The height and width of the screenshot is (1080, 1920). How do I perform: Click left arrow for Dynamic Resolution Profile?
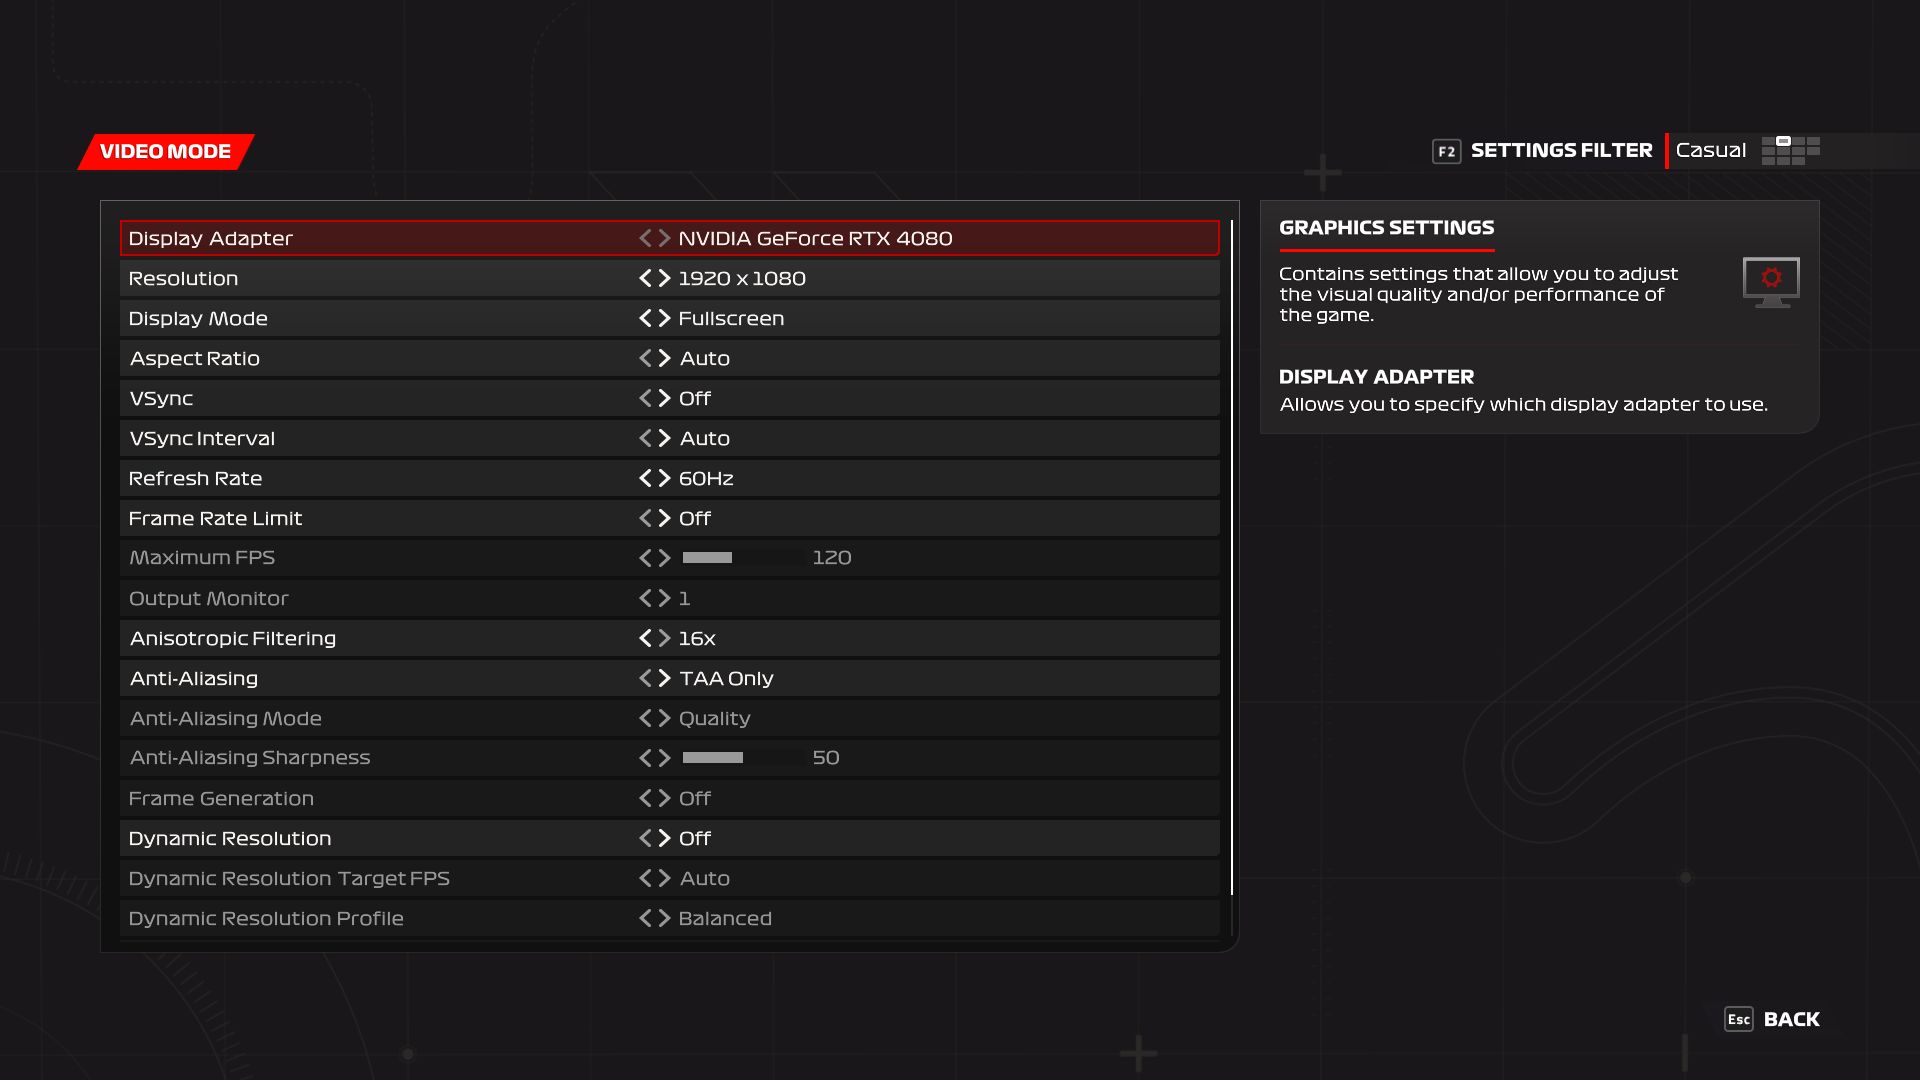pos(645,918)
